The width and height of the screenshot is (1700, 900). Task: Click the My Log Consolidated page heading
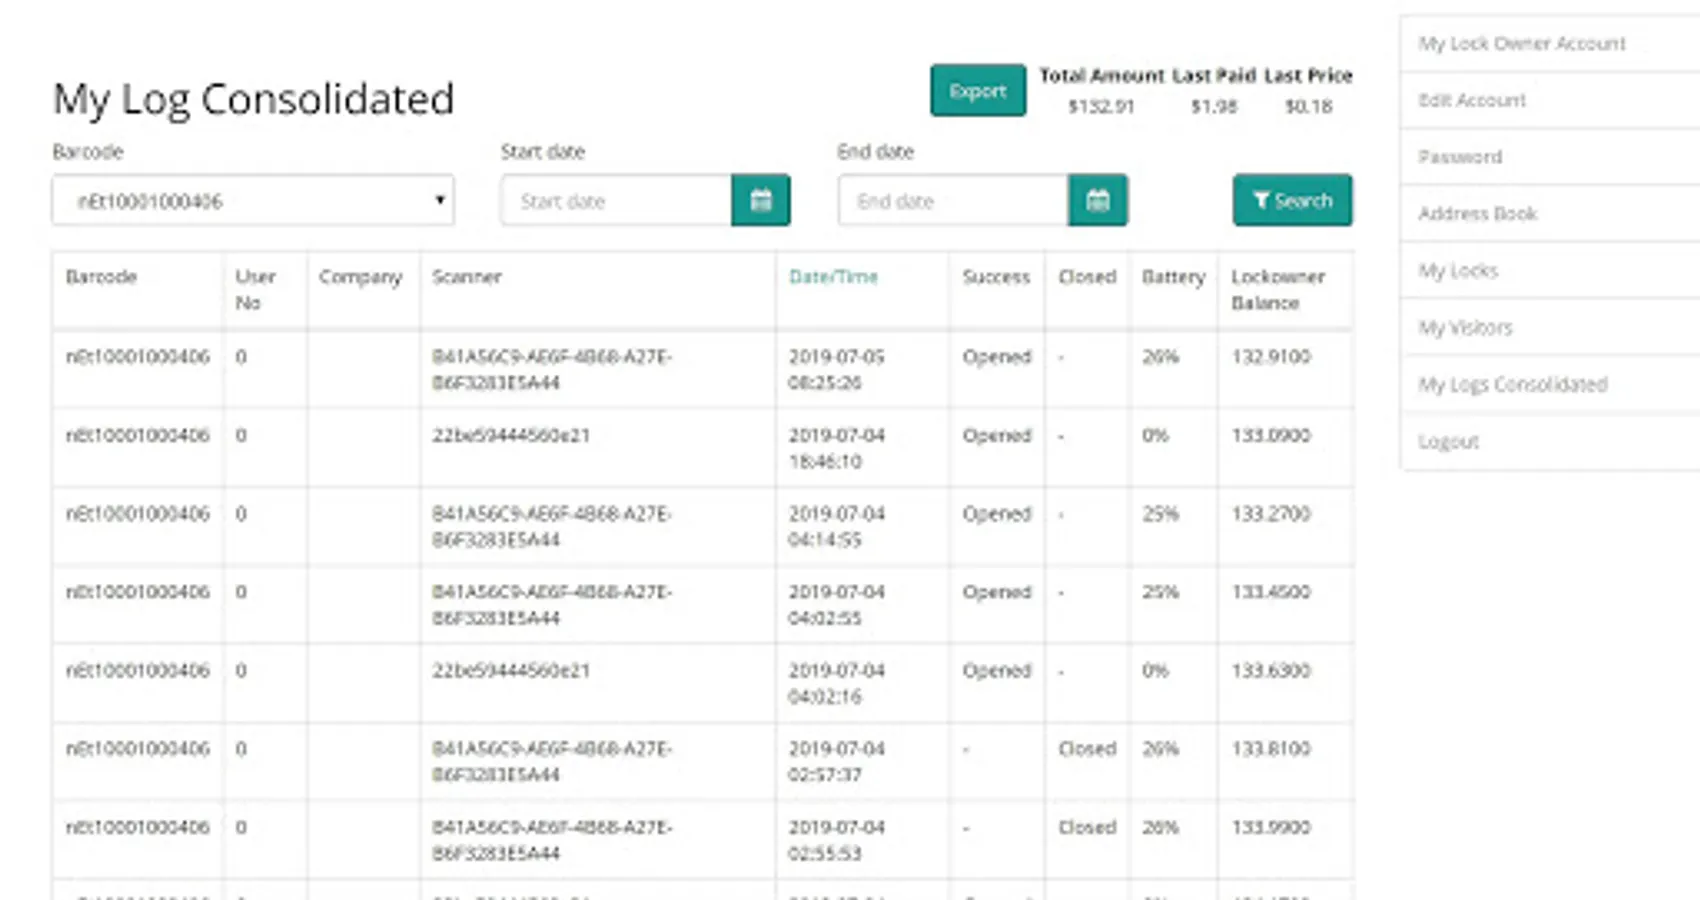[254, 99]
